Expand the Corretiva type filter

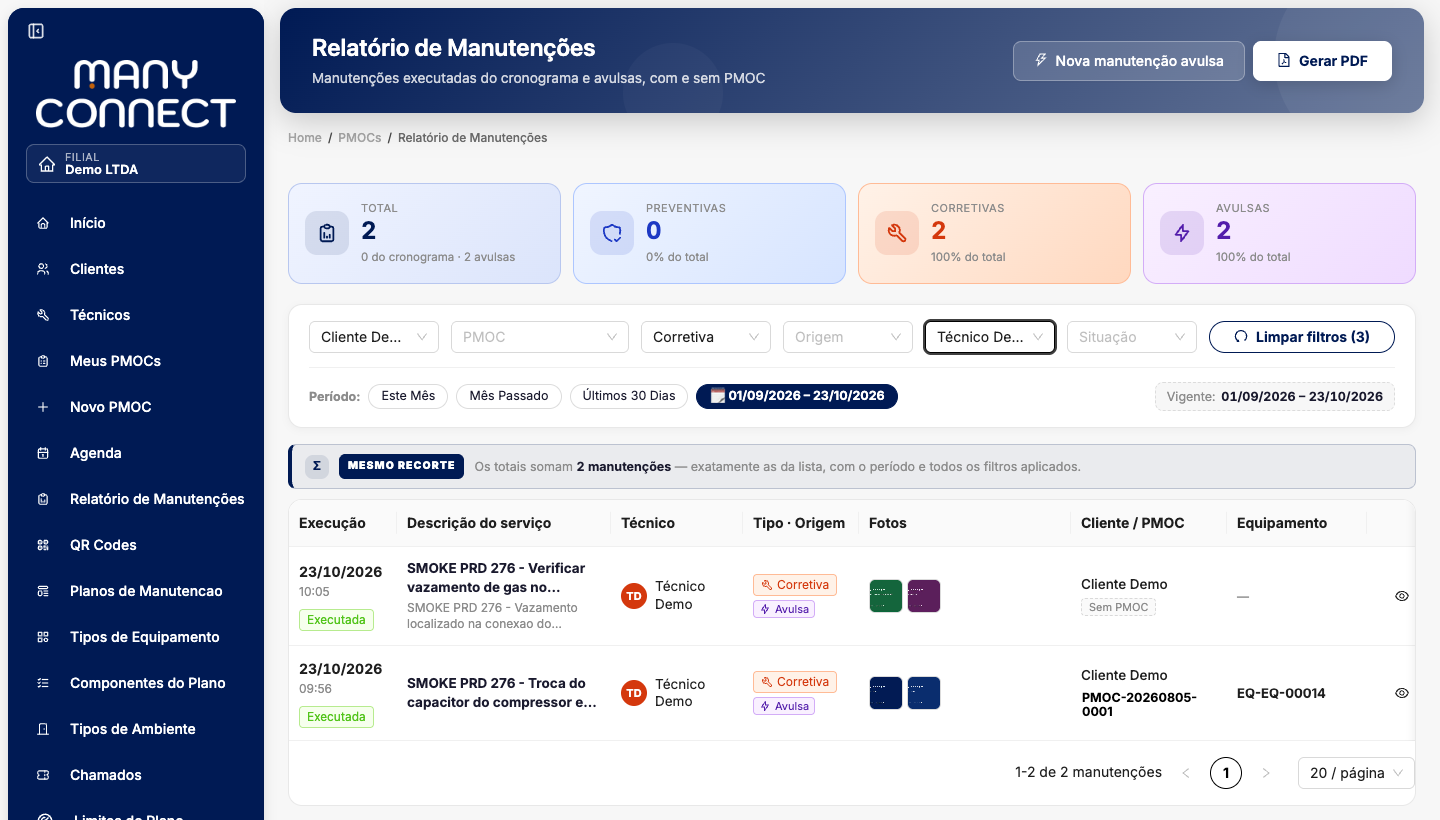(x=706, y=337)
